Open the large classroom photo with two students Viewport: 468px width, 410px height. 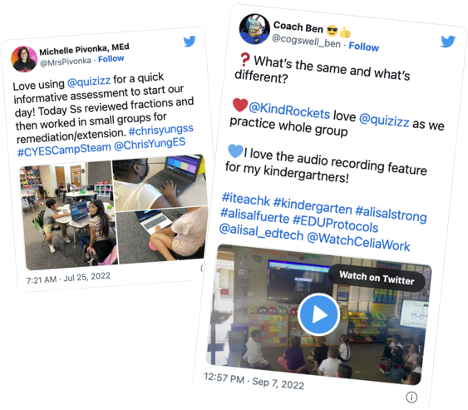(x=69, y=216)
